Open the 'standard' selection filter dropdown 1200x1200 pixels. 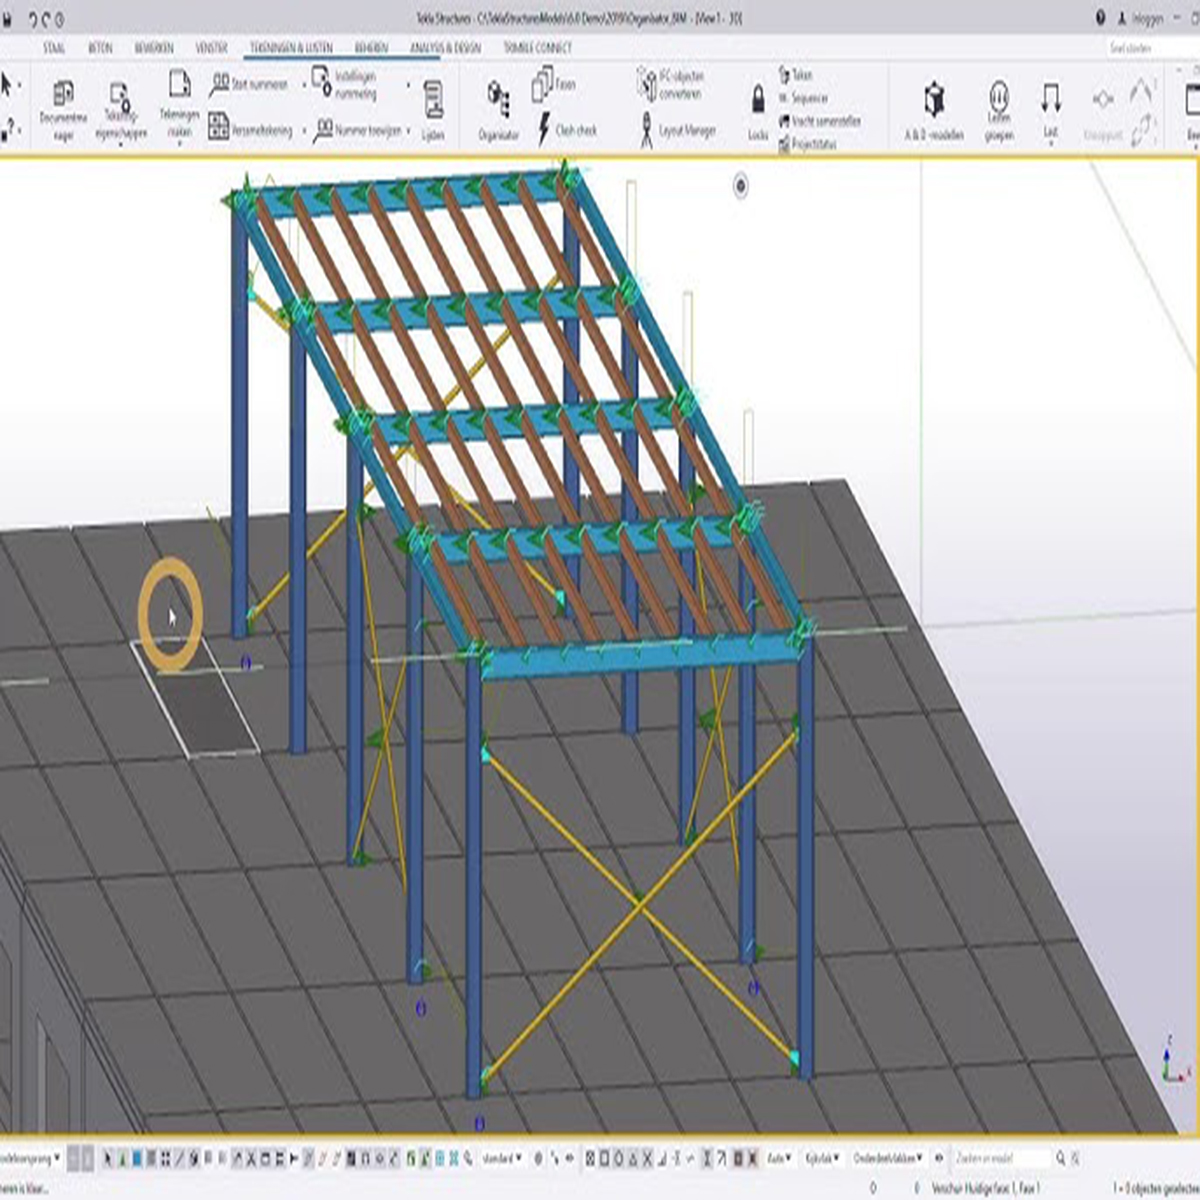502,1158
